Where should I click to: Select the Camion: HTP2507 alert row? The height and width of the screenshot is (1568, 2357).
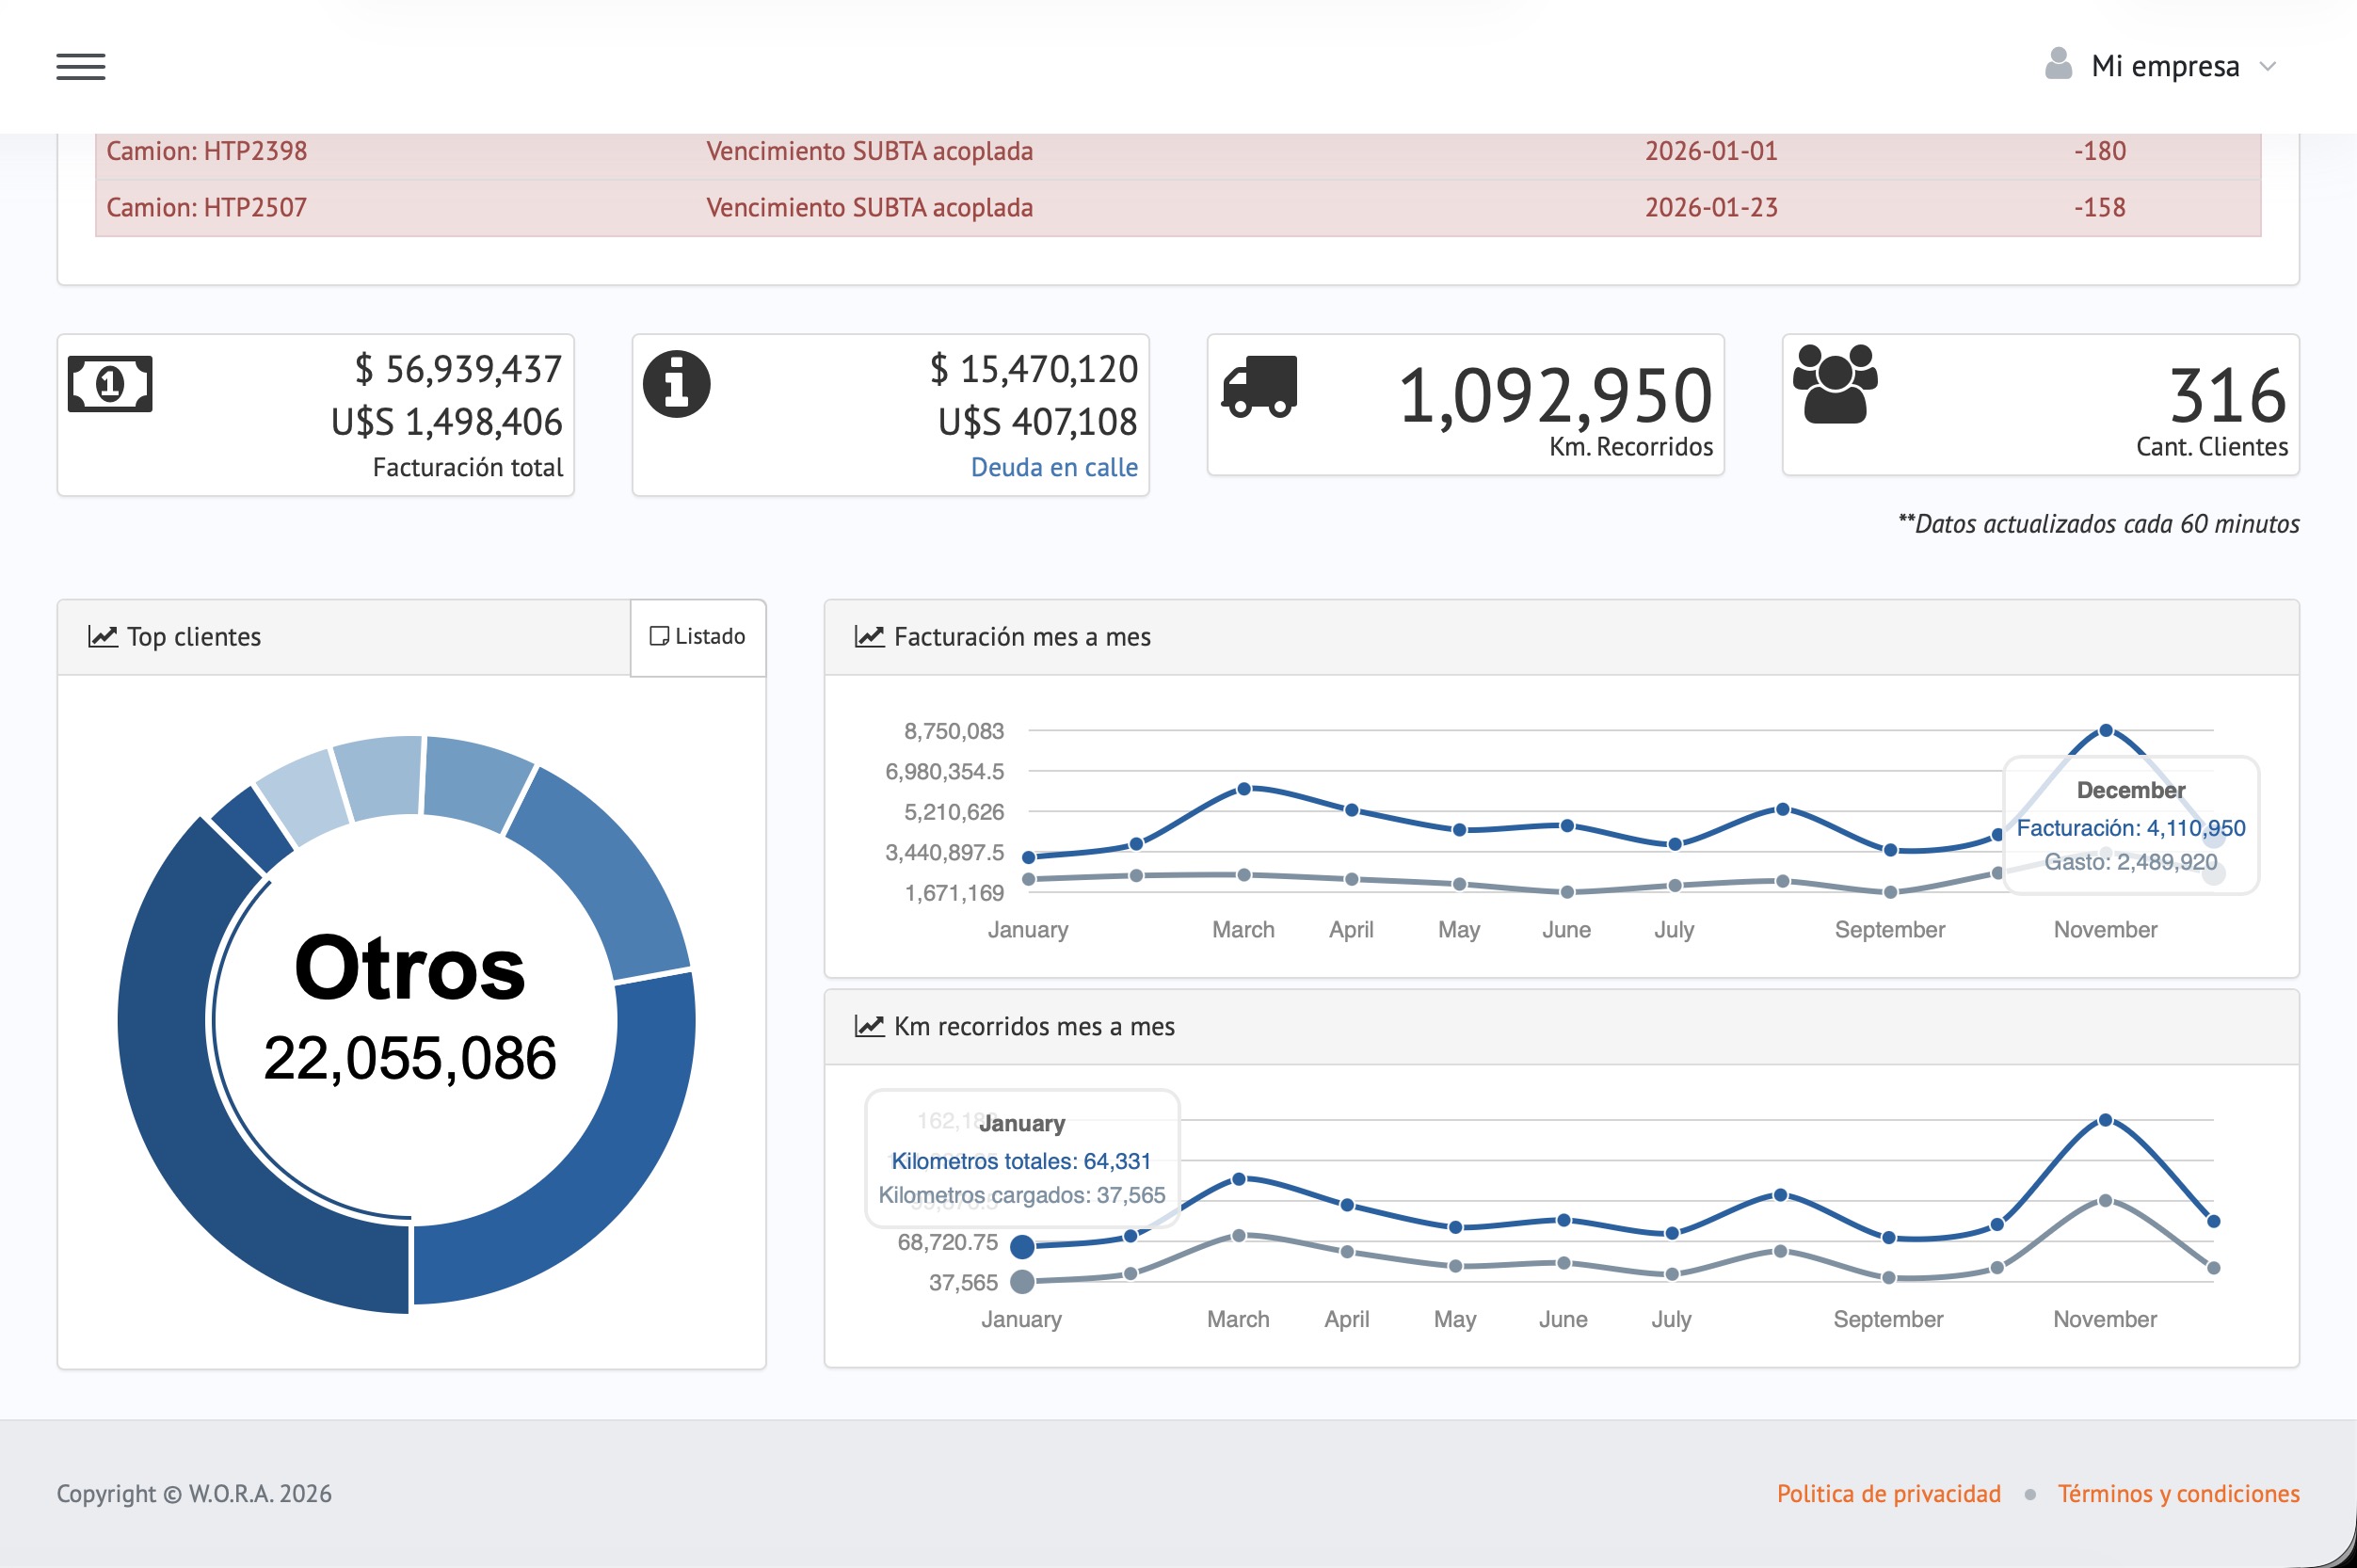pos(1178,208)
